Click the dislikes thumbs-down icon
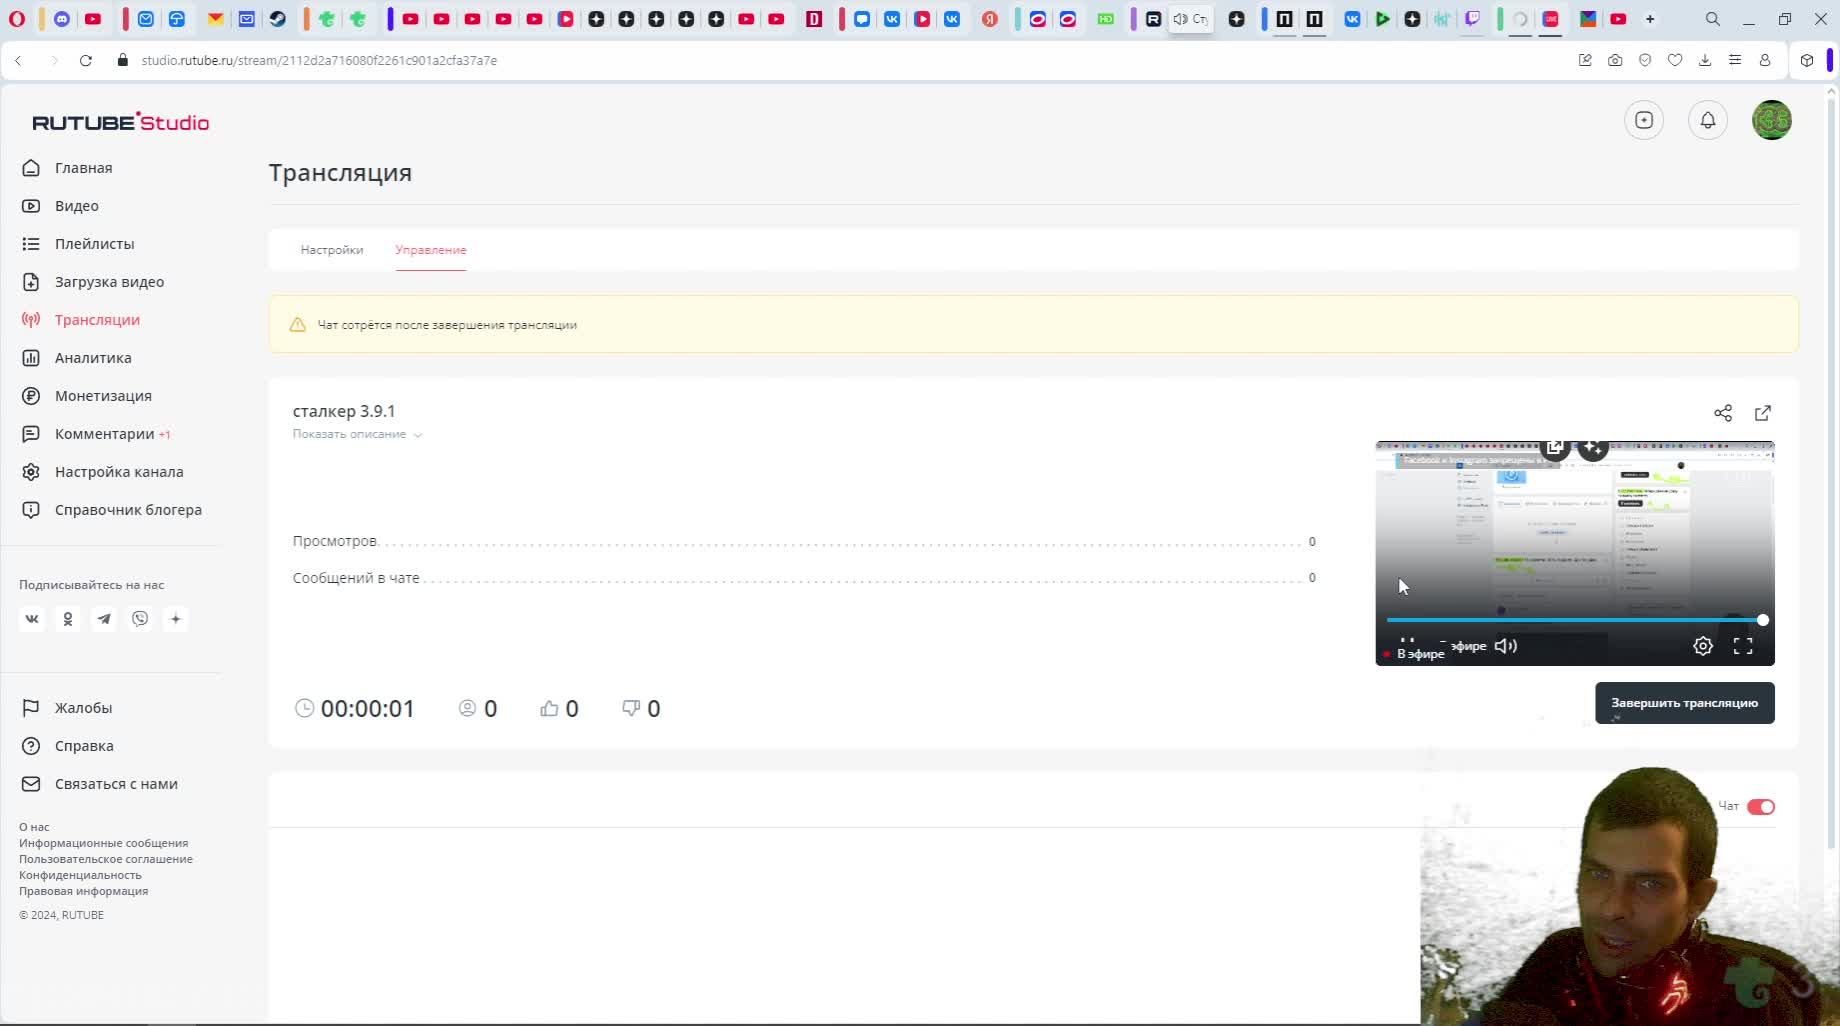1840x1026 pixels. click(x=631, y=708)
